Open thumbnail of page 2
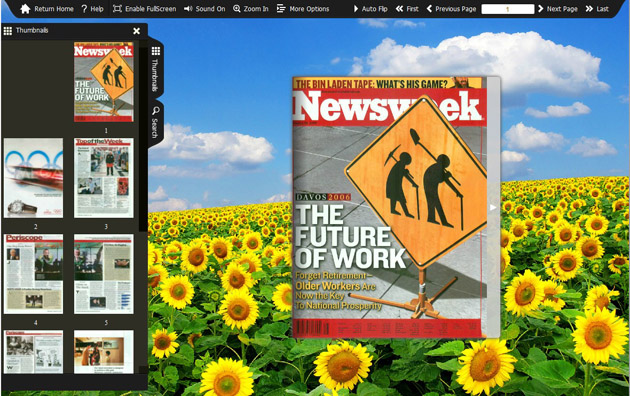The height and width of the screenshot is (396, 630). tap(33, 178)
